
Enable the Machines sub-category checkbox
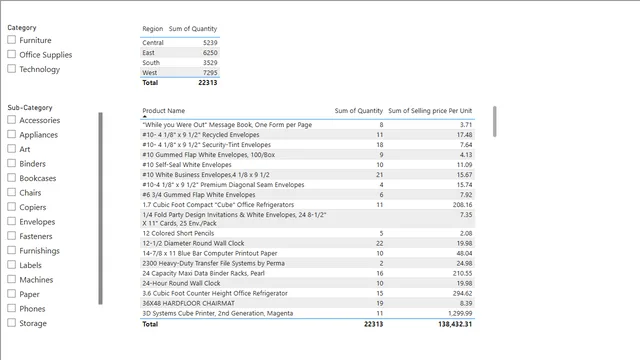click(11, 279)
